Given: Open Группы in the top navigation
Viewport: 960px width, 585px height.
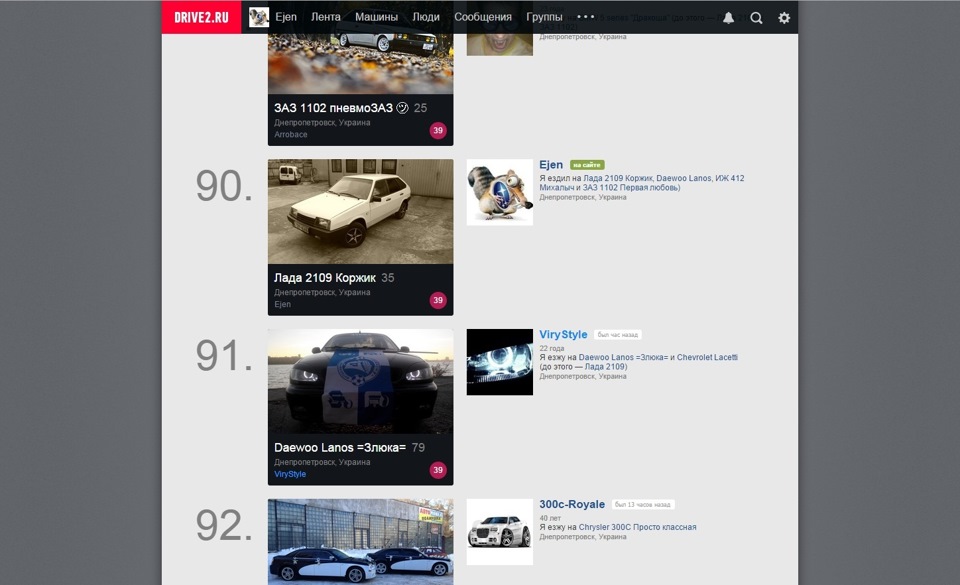Looking at the screenshot, I should pyautogui.click(x=544, y=17).
